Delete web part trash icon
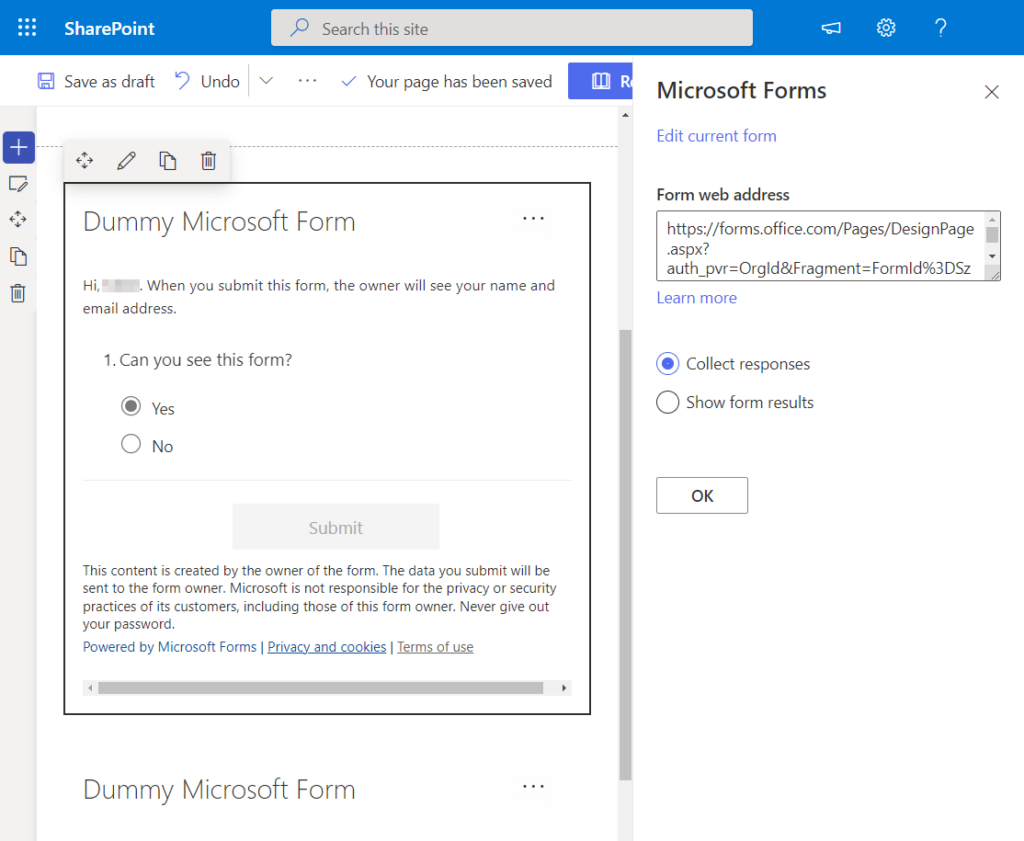1024x841 pixels. coord(208,161)
